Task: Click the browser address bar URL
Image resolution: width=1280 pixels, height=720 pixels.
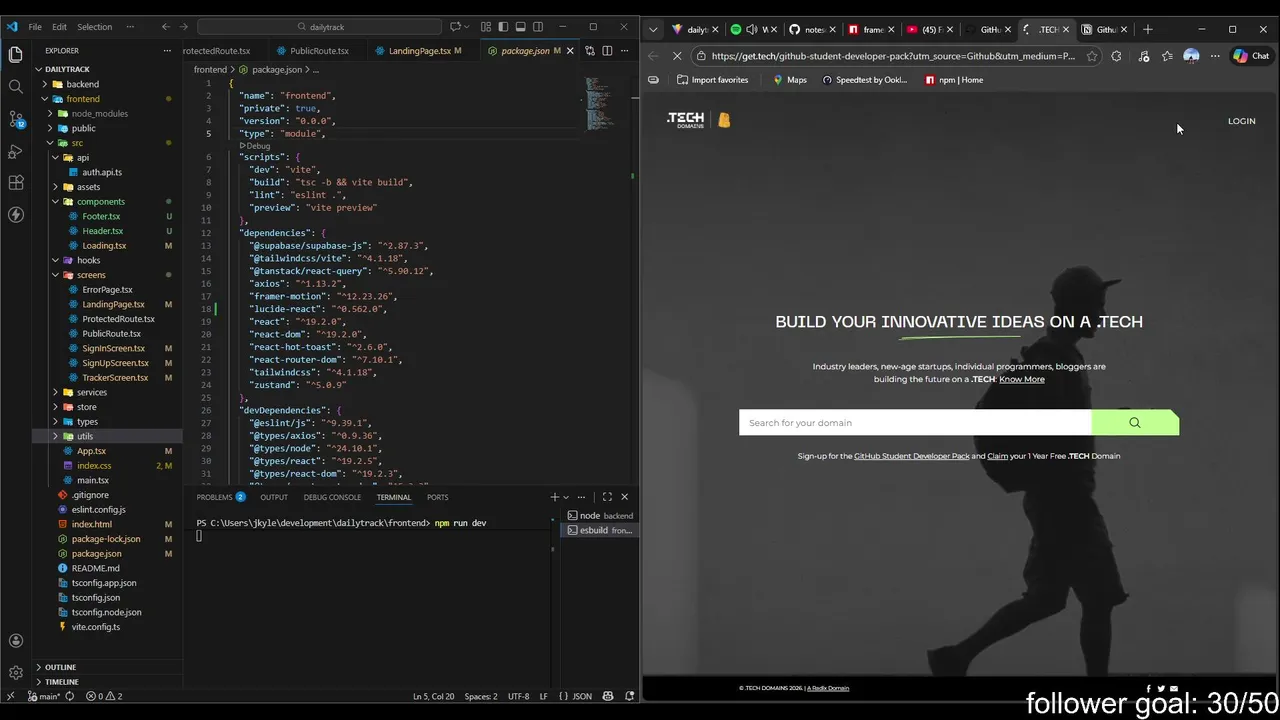Action: 893,56
